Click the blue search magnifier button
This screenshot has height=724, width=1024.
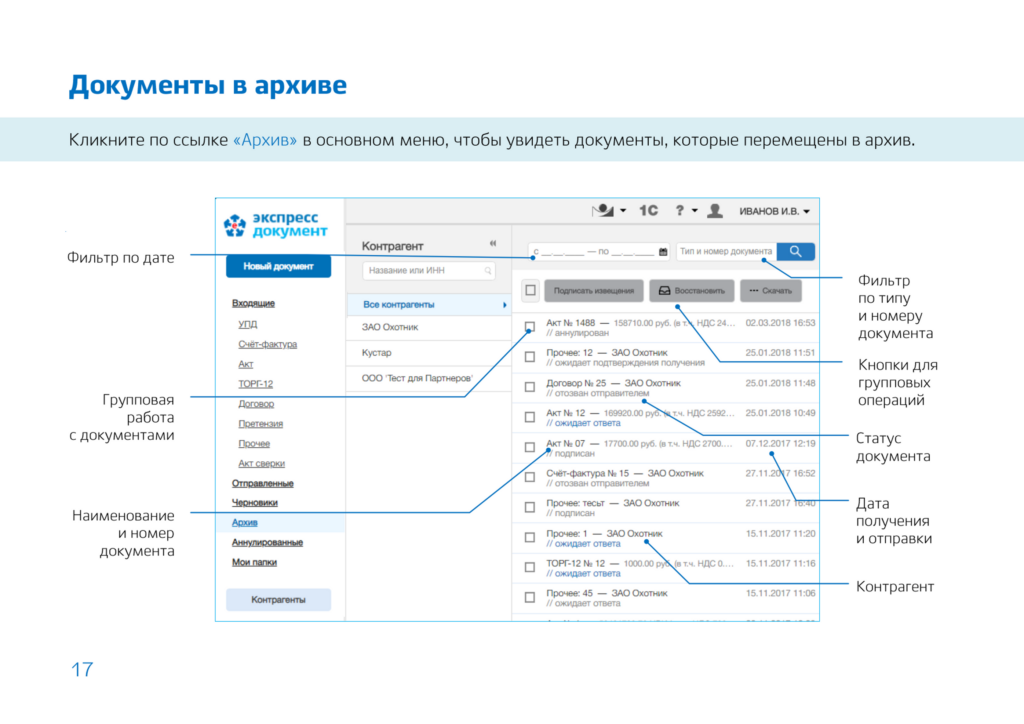click(795, 251)
